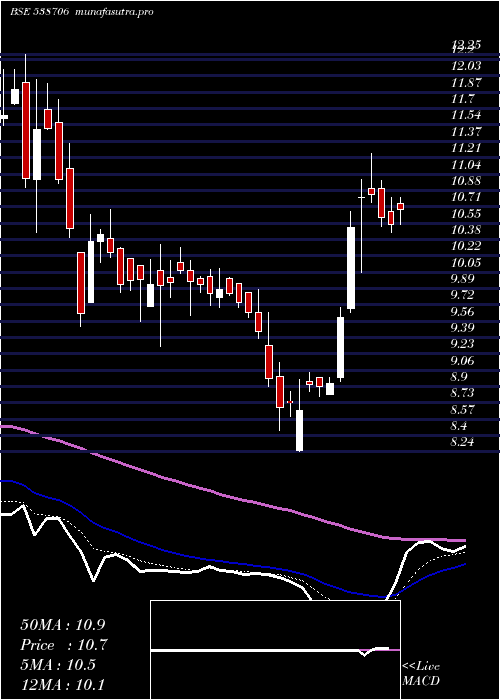The image size is (500, 700).
Task: Click the lowest white candle near 8.24
Action: [x=300, y=430]
